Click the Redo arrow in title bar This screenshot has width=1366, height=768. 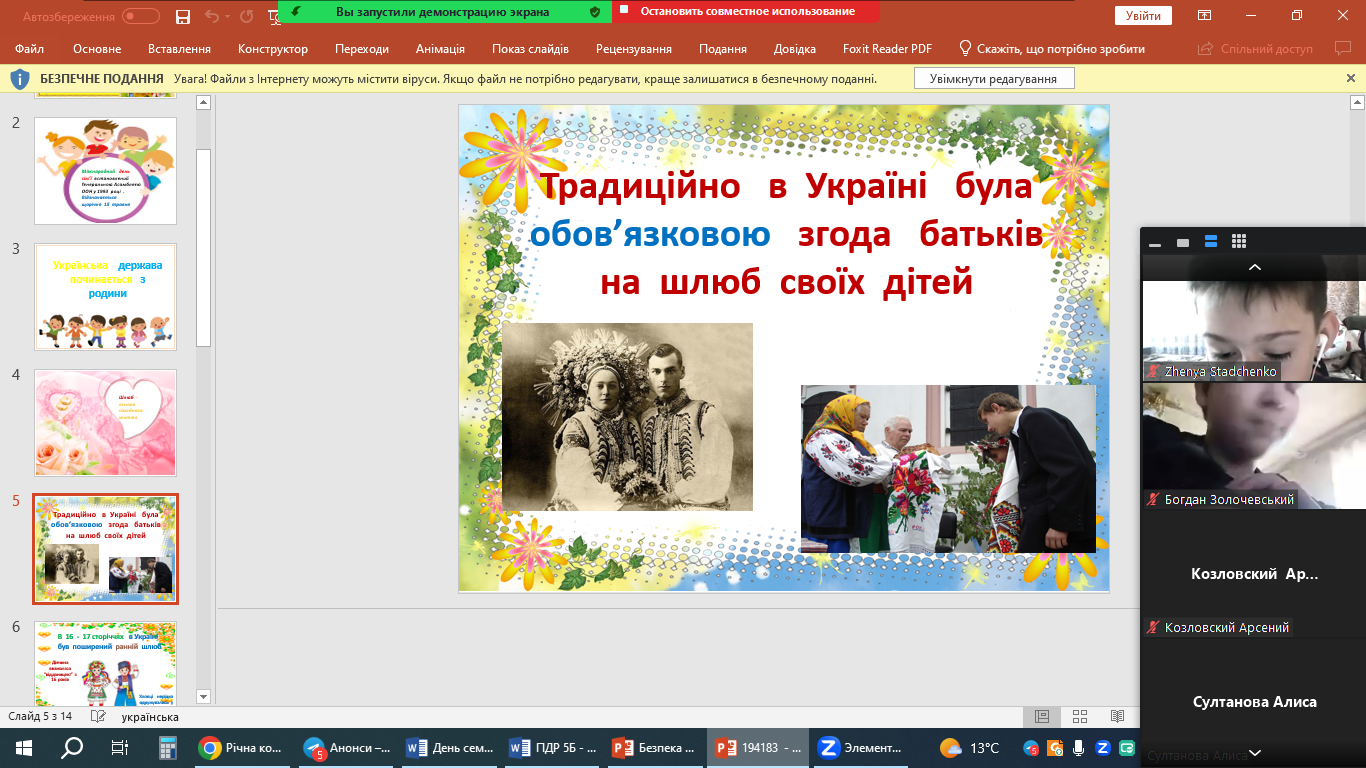tap(246, 16)
